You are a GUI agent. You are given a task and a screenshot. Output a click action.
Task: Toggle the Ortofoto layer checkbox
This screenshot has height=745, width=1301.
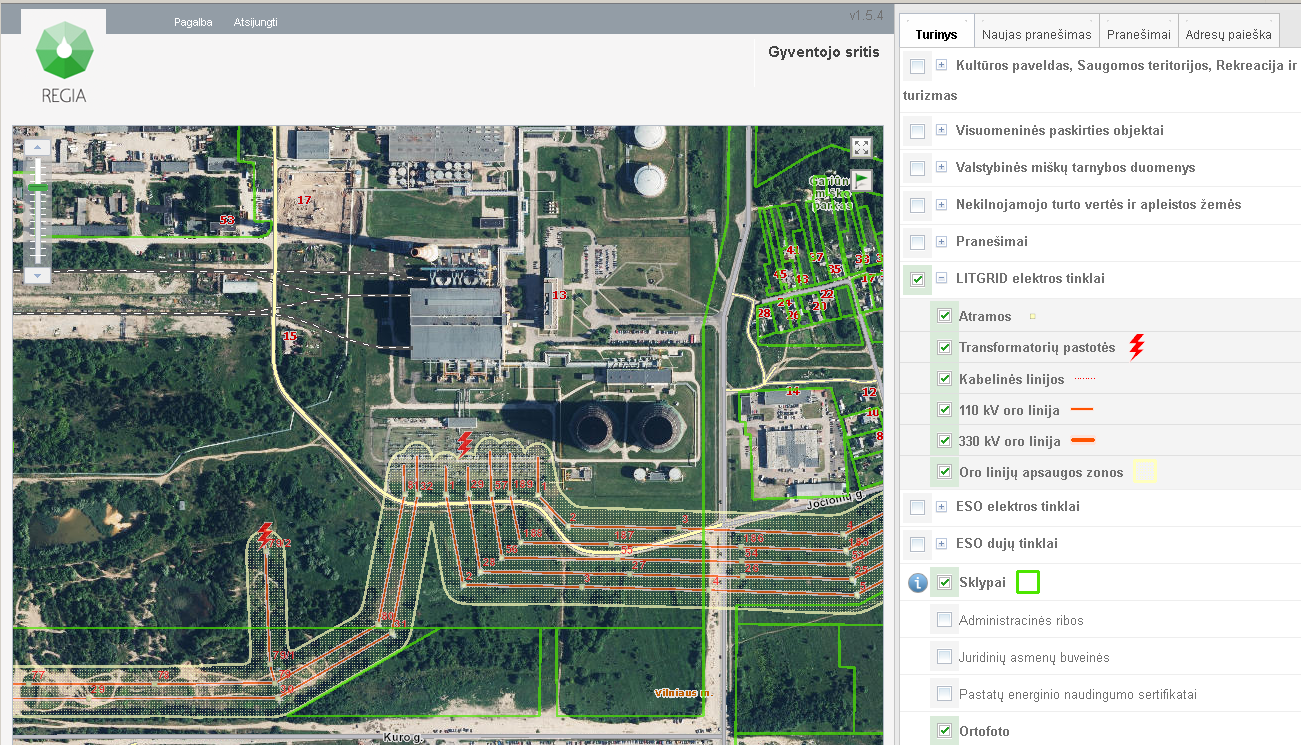click(944, 731)
